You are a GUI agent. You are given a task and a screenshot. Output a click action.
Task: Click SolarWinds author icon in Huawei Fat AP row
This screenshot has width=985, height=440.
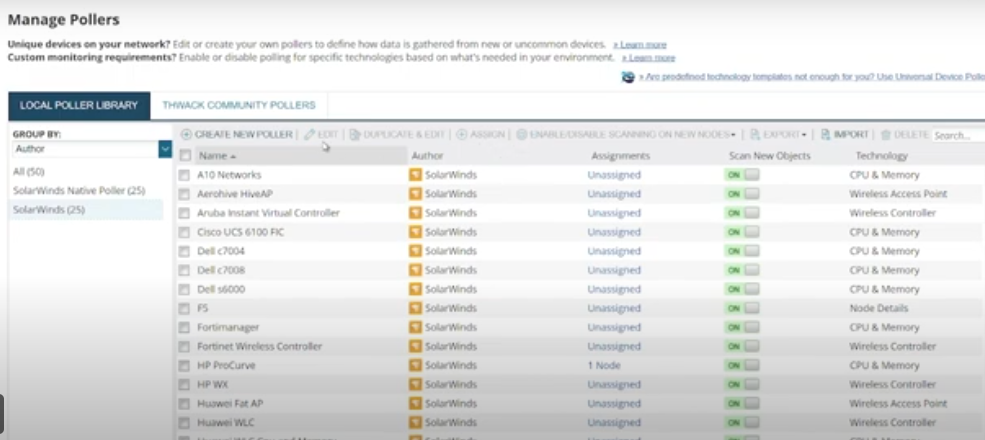pyautogui.click(x=415, y=404)
